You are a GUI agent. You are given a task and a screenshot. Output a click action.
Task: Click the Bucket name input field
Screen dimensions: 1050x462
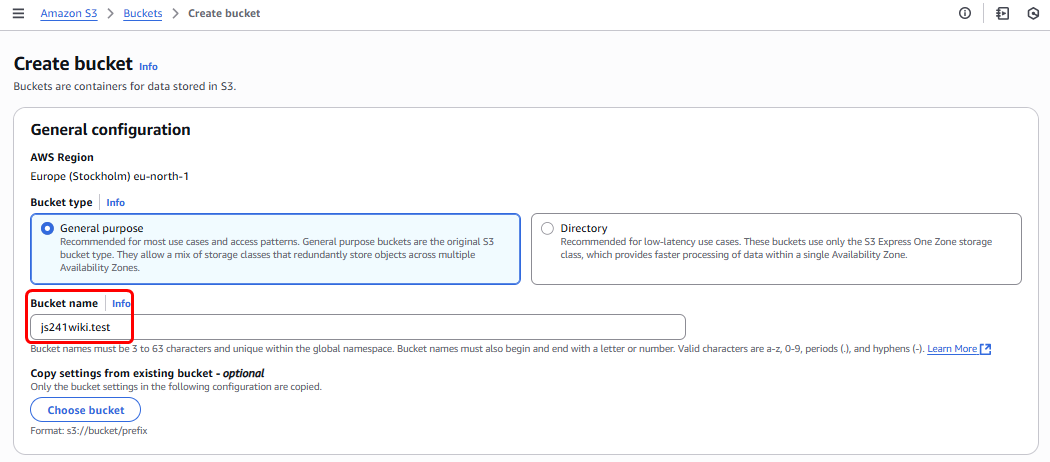point(357,327)
